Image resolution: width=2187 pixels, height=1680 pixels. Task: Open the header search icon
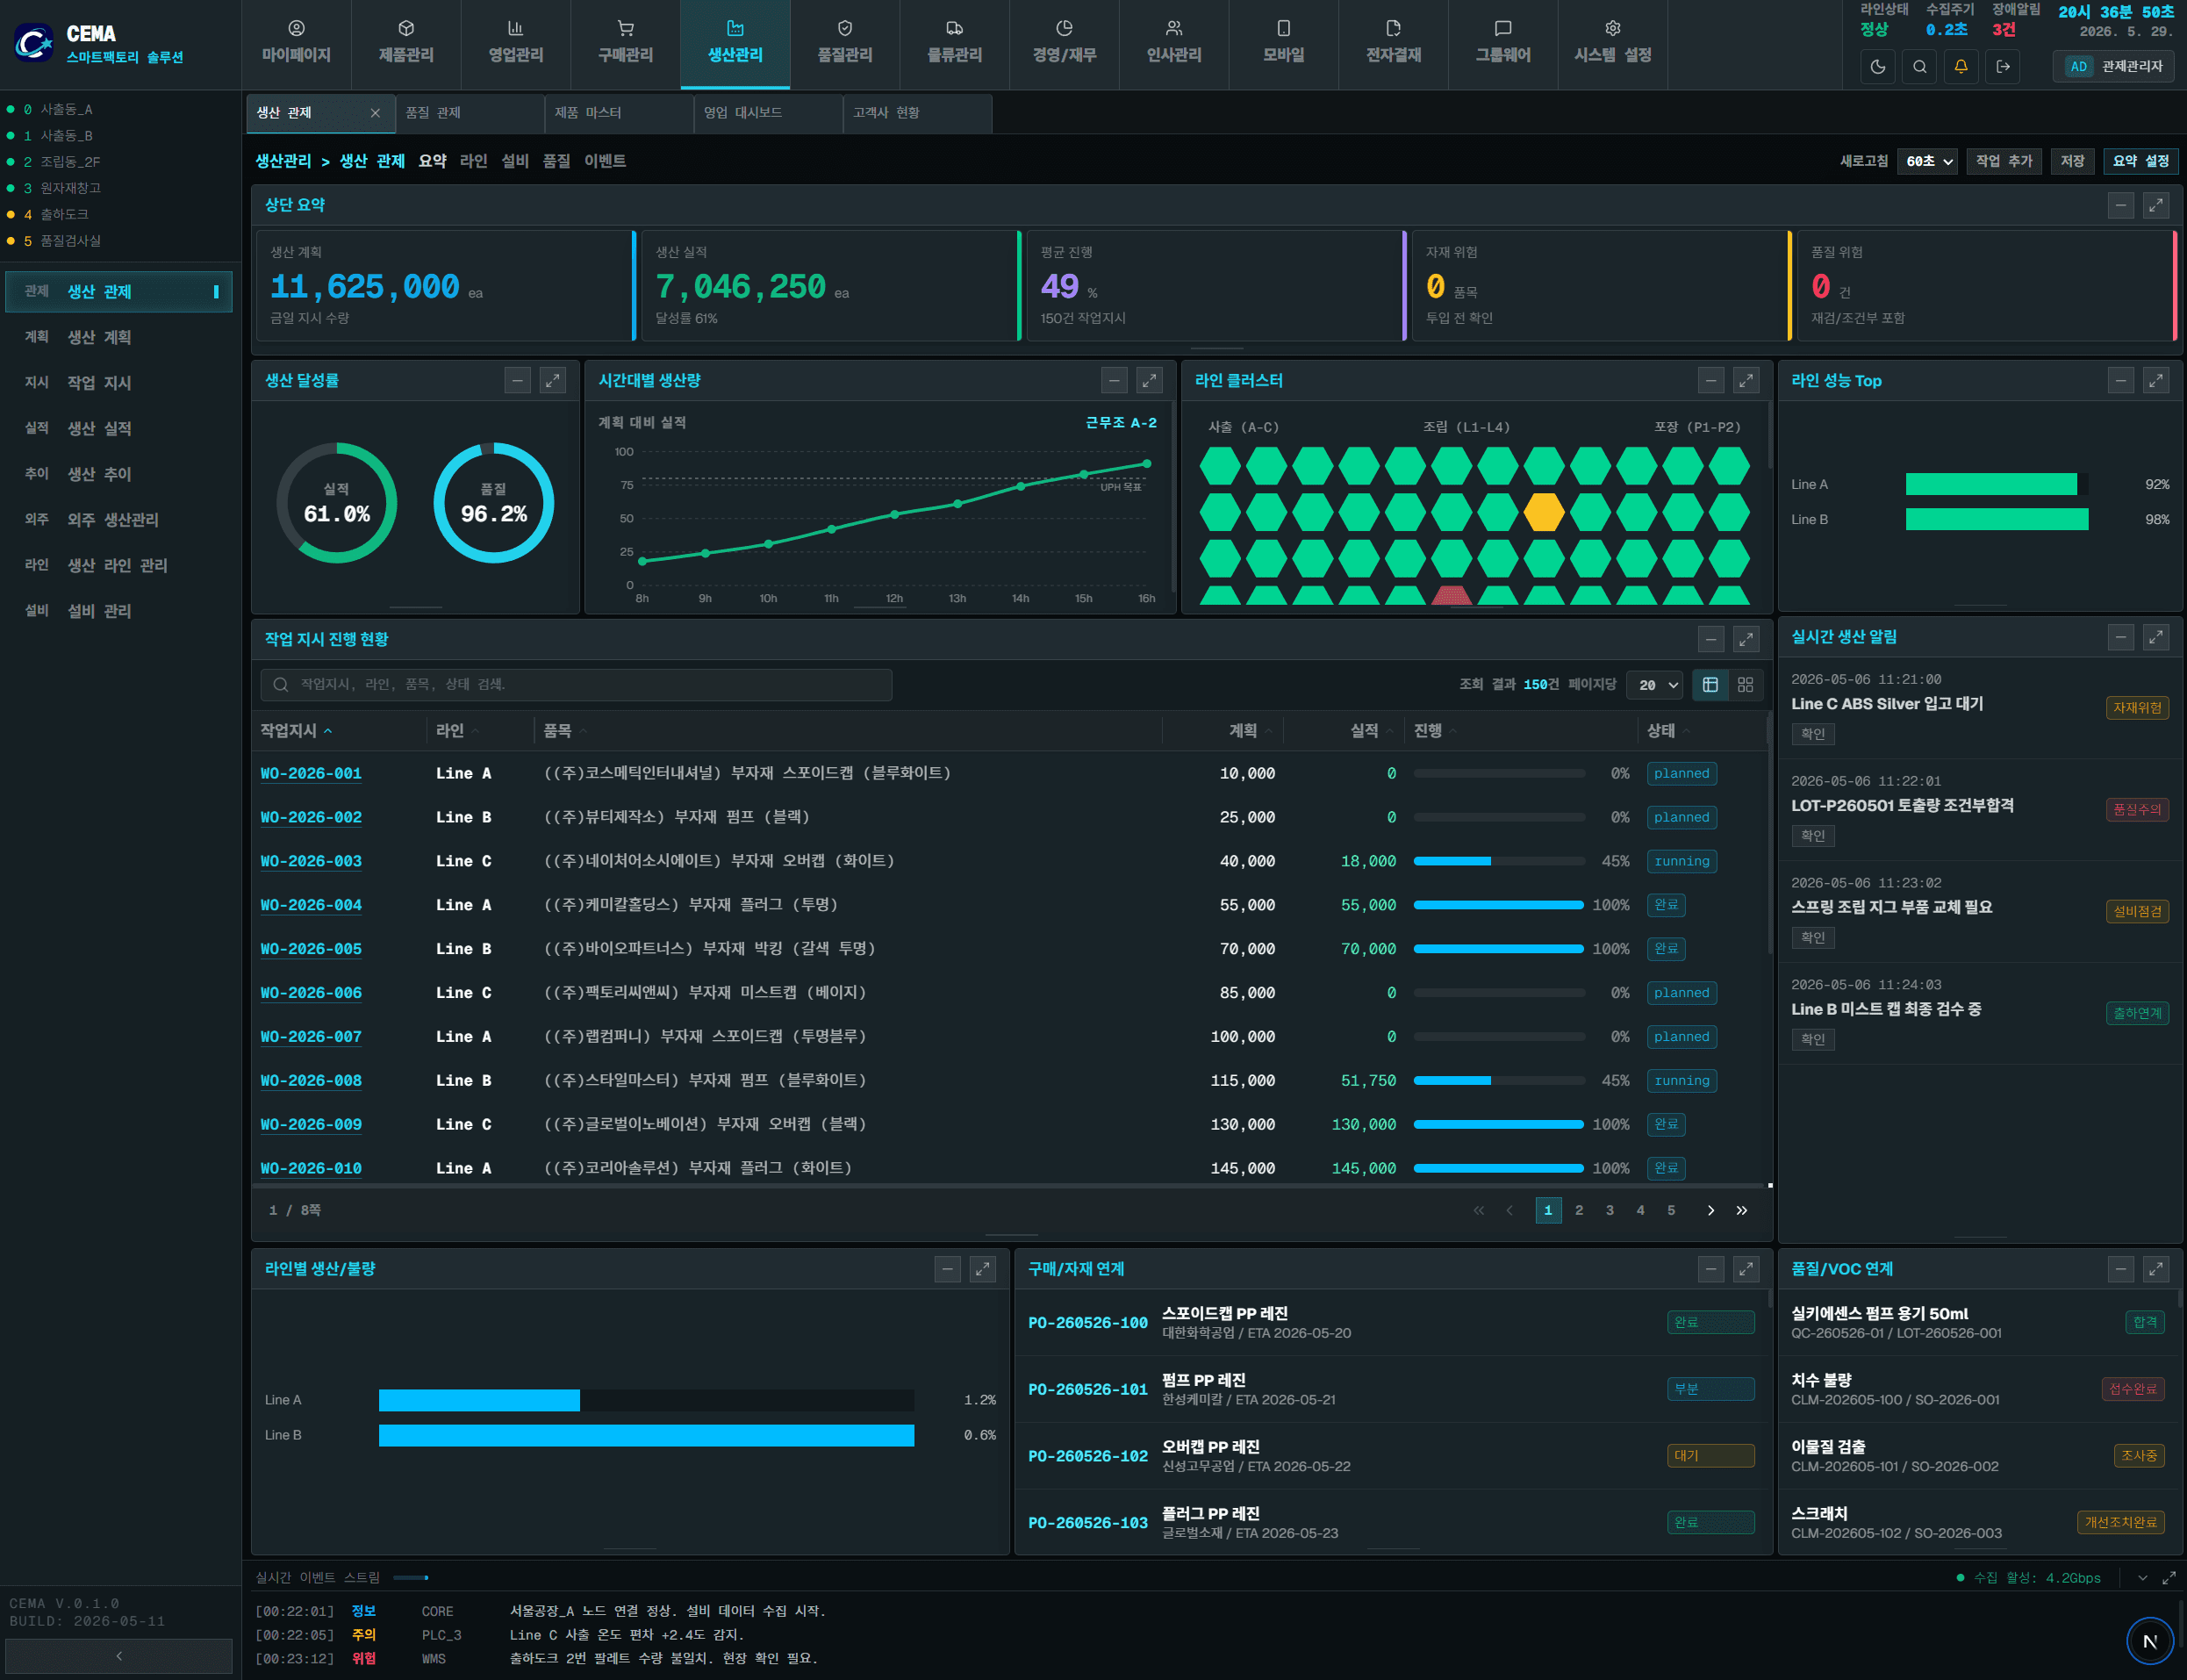pyautogui.click(x=1919, y=66)
